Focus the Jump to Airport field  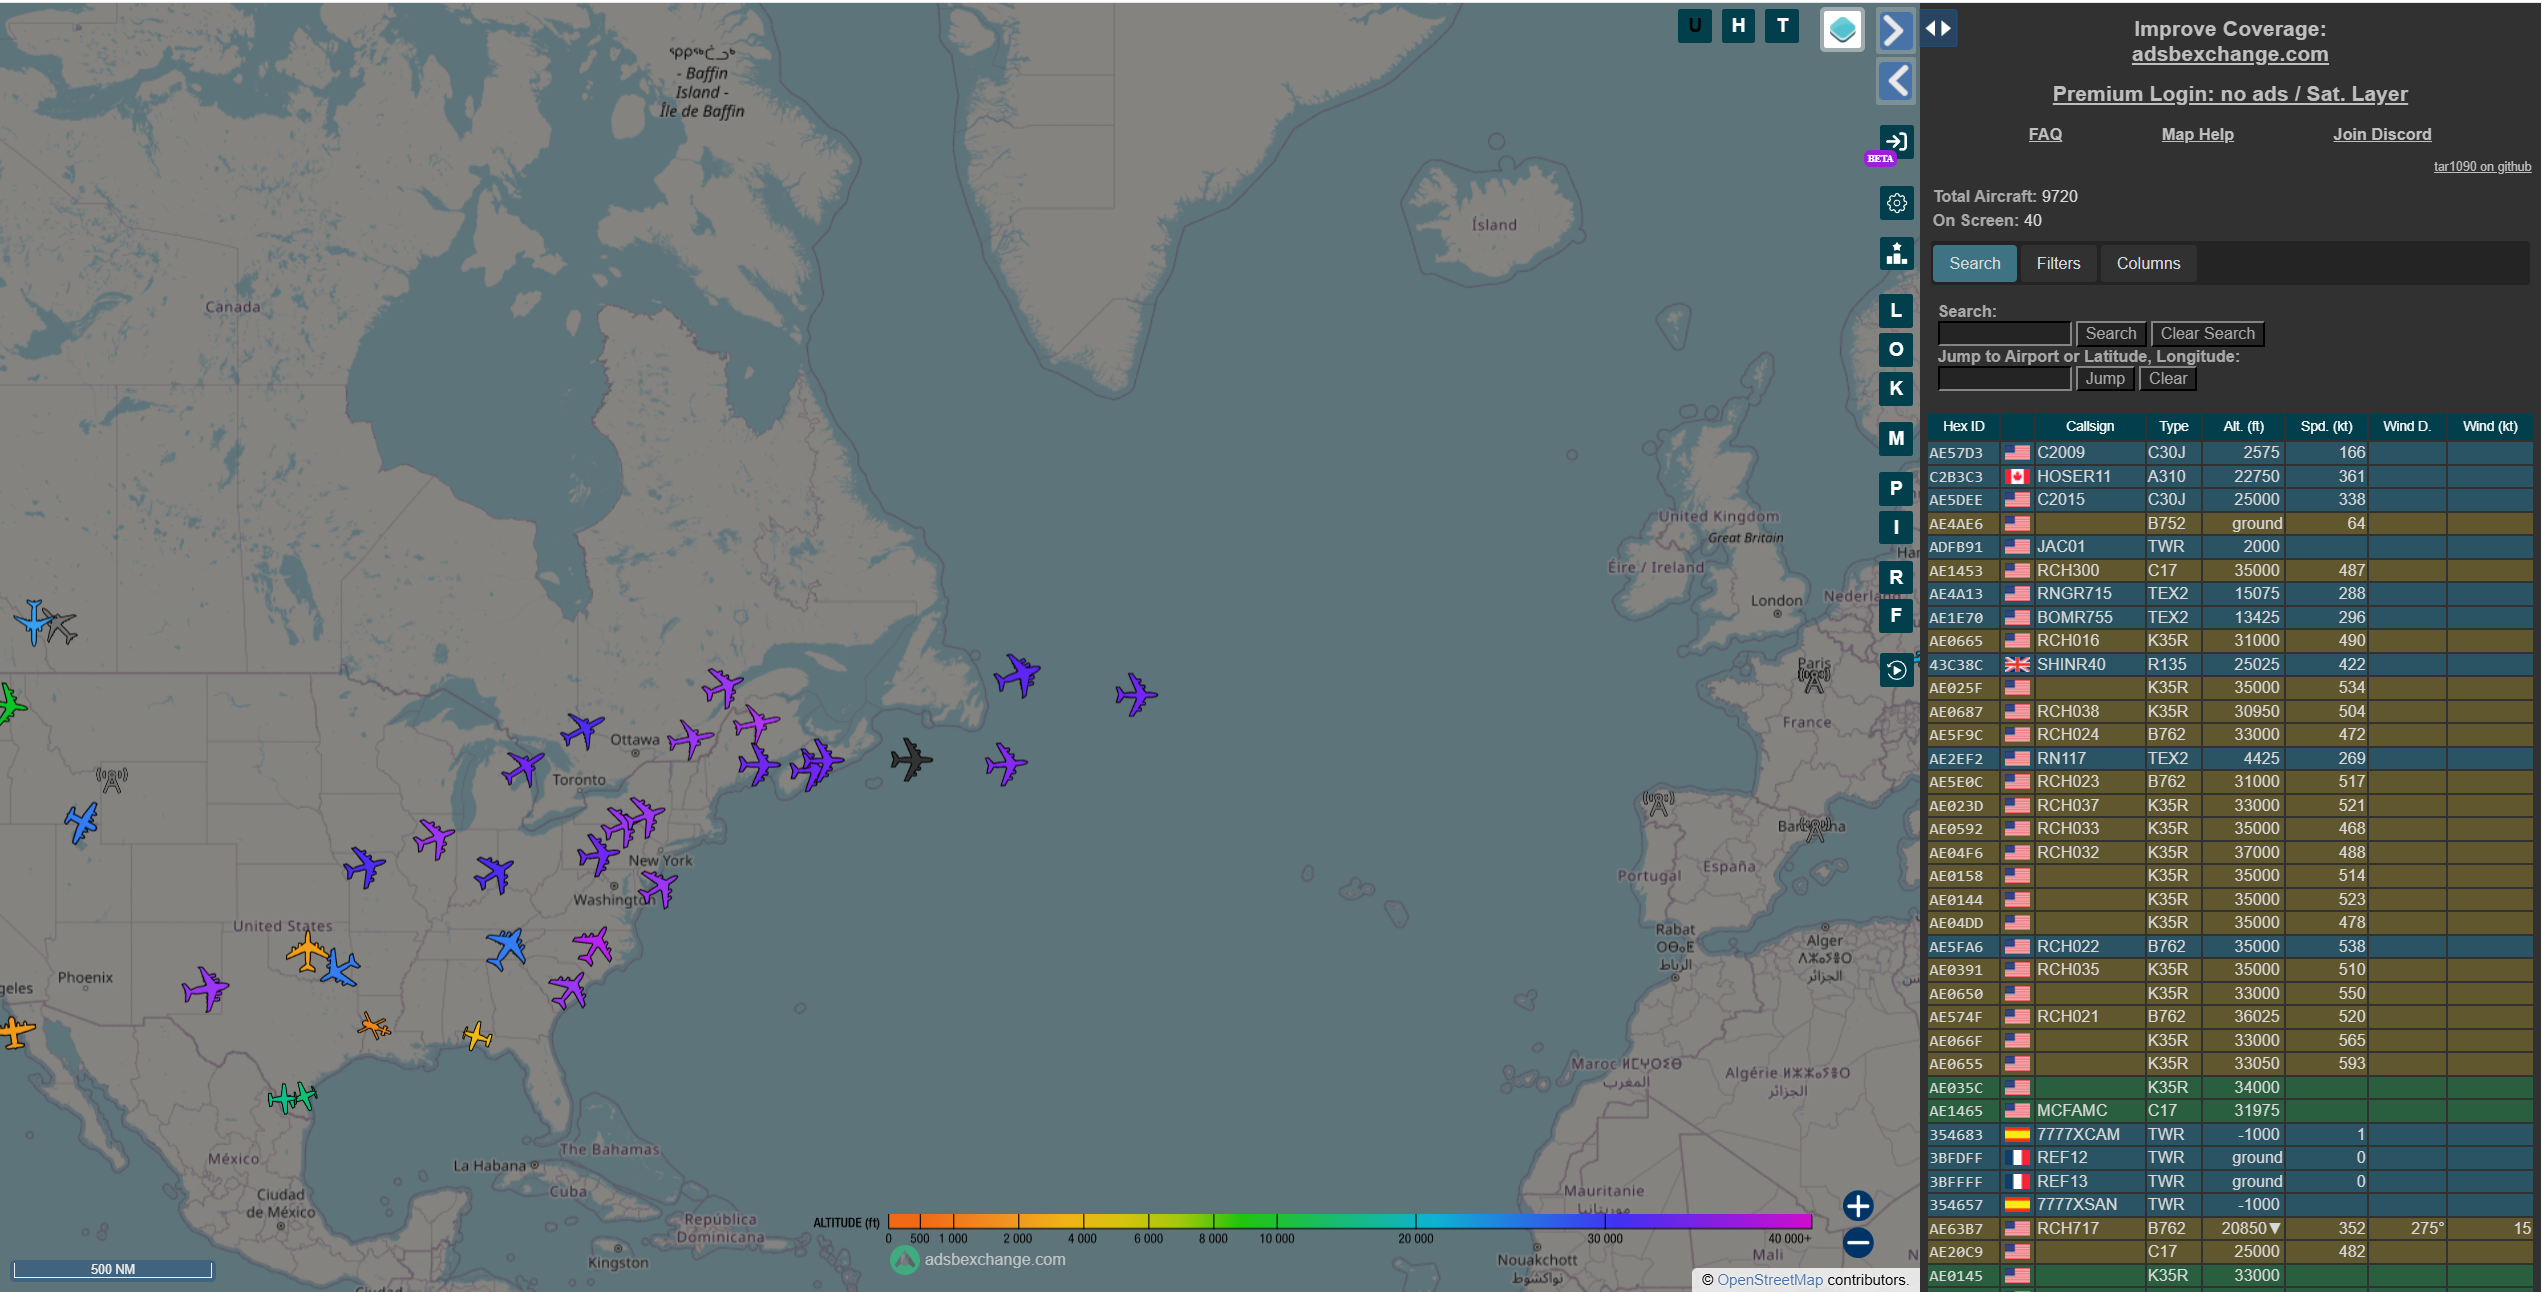pyautogui.click(x=2004, y=379)
